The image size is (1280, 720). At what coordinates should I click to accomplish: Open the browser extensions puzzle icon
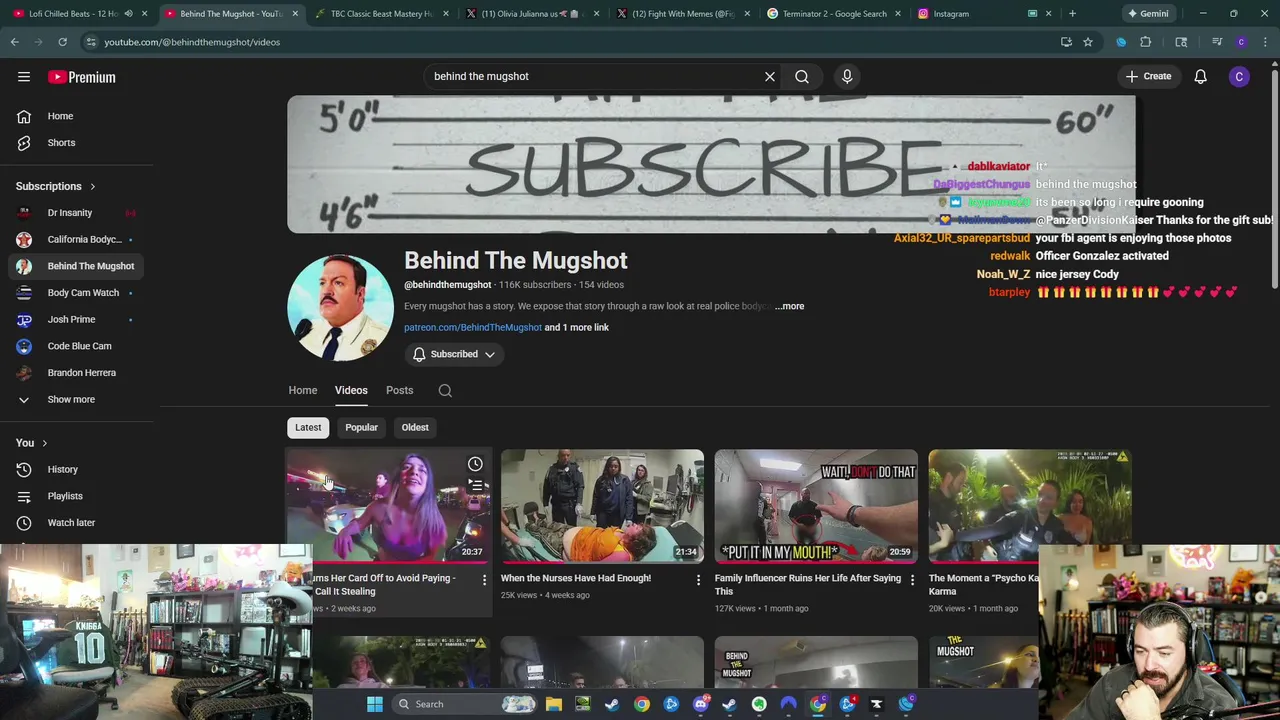[x=1146, y=42]
